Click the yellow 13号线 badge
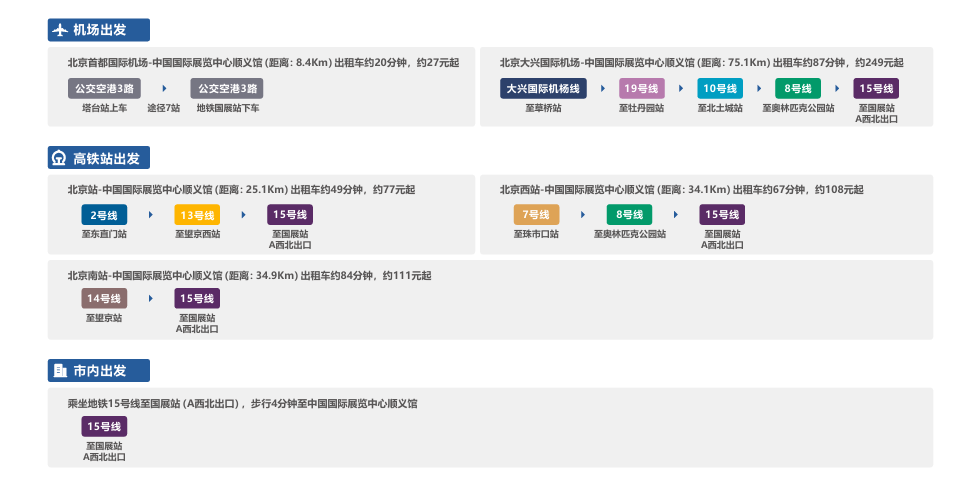The image size is (974, 489). click(197, 215)
